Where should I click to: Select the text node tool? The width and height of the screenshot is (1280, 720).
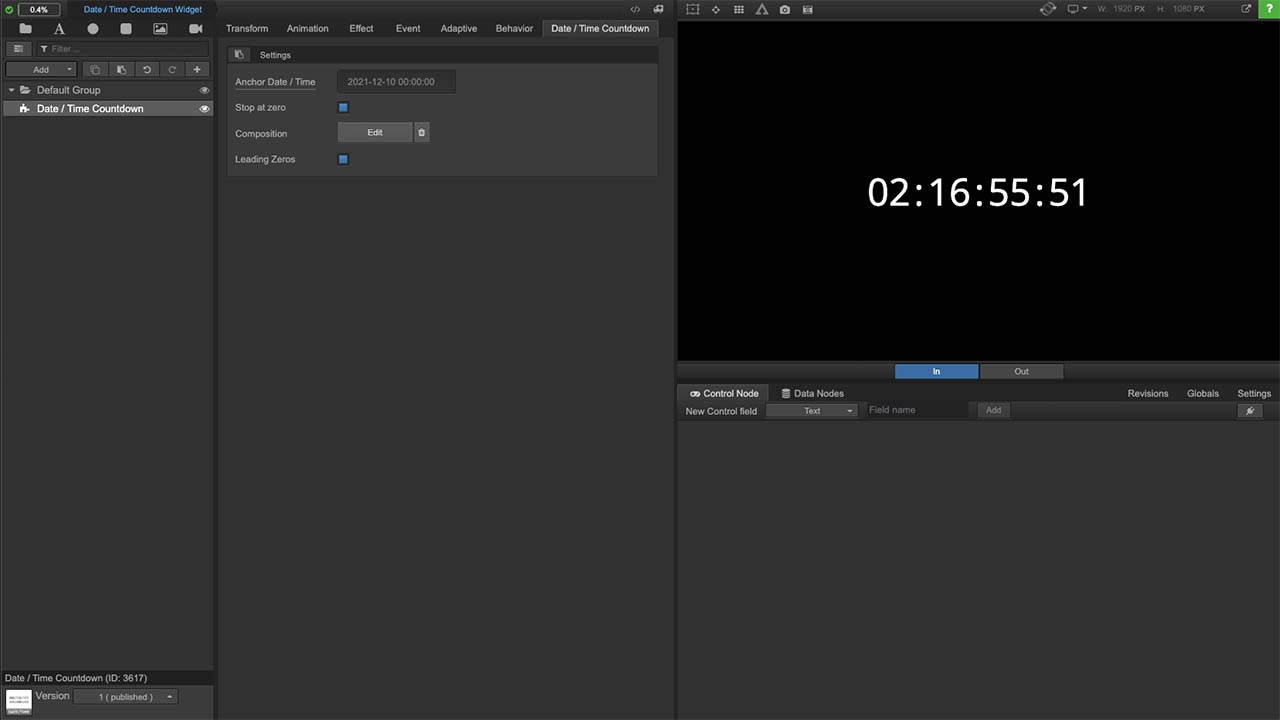coord(59,29)
